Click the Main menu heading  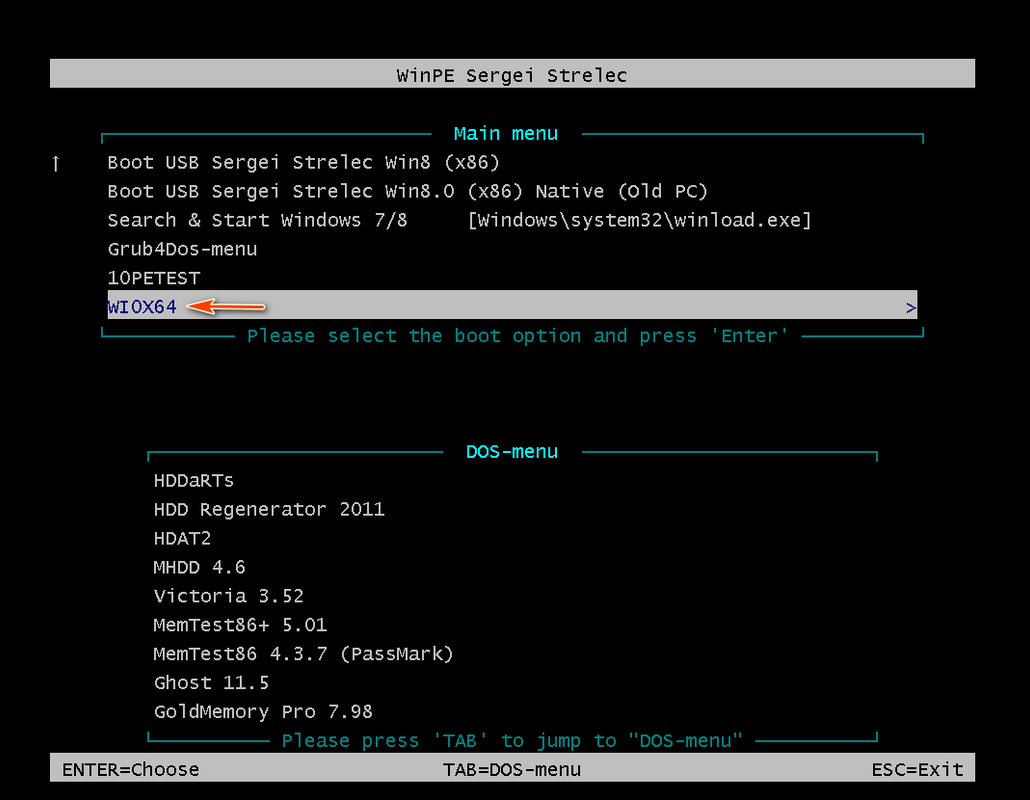506,133
